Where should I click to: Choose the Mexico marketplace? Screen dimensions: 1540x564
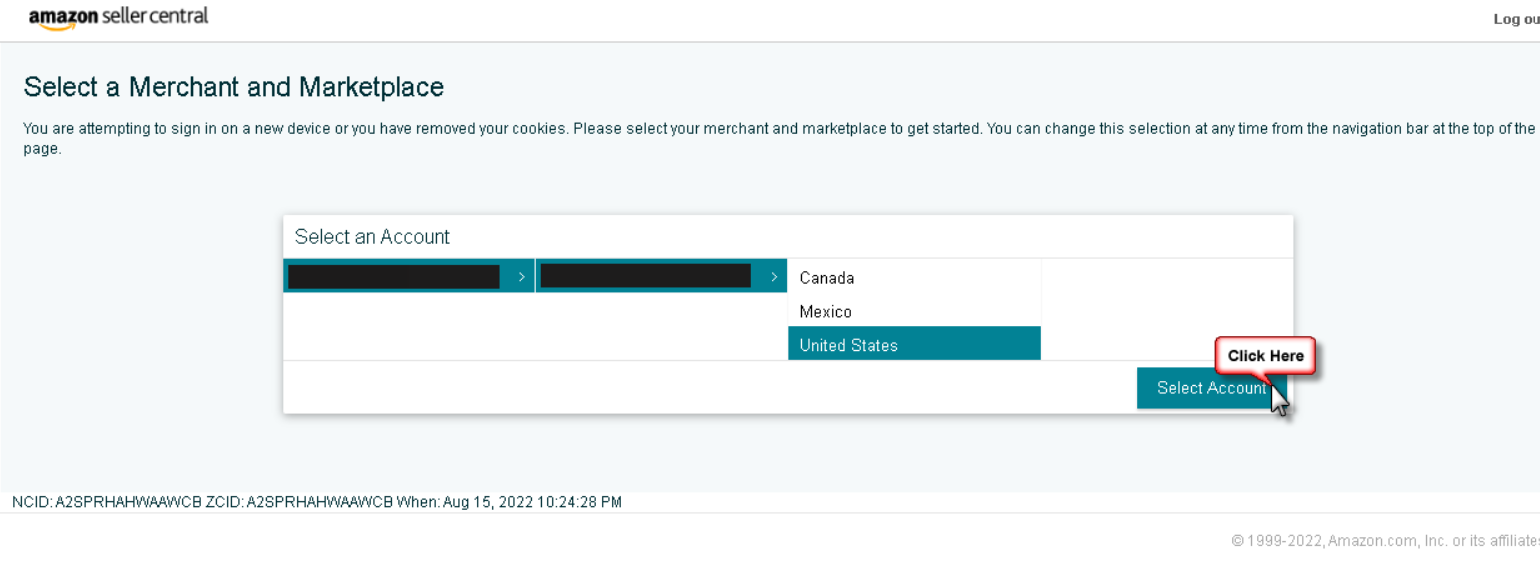[826, 312]
